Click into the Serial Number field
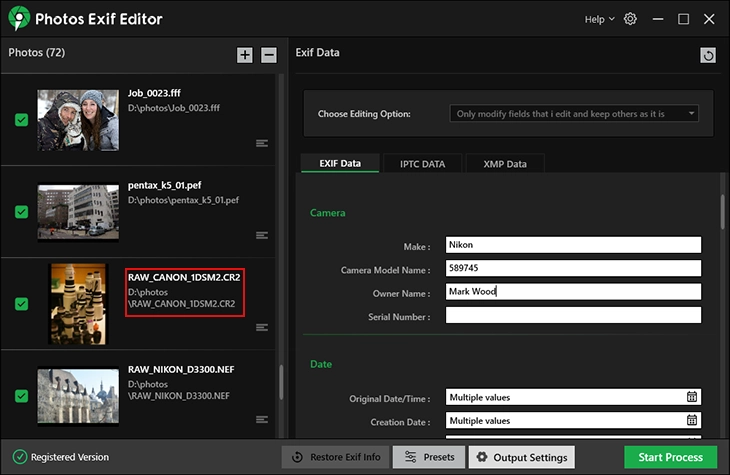 click(x=573, y=316)
